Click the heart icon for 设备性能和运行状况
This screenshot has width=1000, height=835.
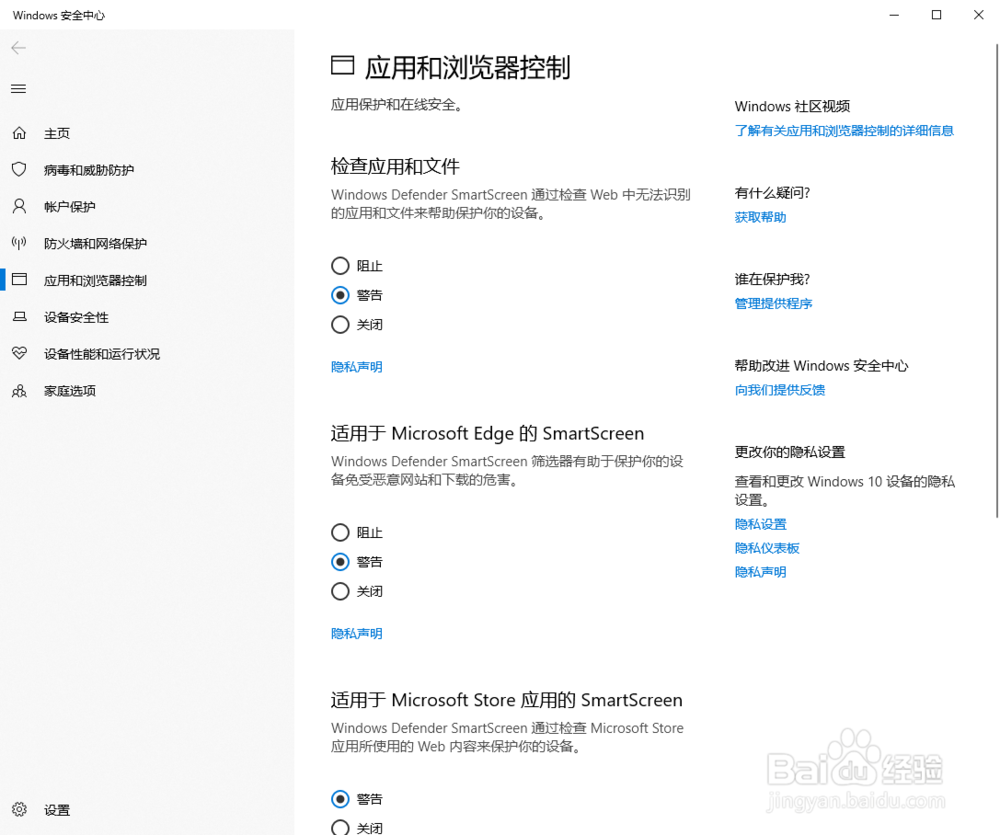click(20, 353)
